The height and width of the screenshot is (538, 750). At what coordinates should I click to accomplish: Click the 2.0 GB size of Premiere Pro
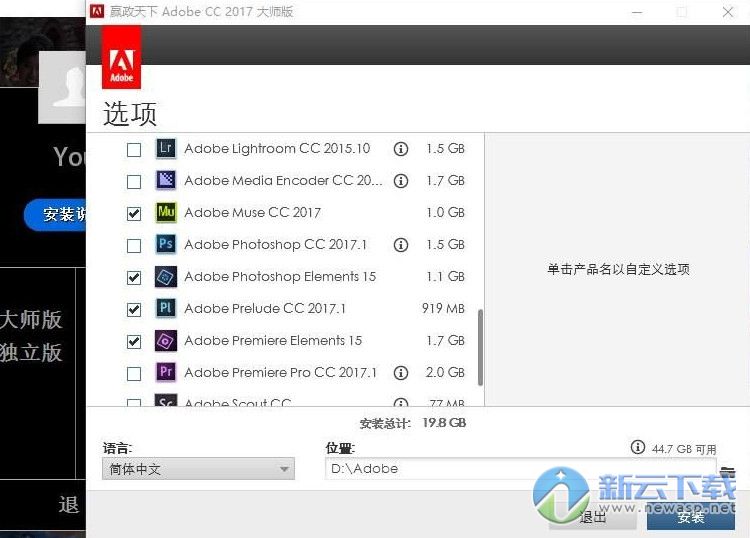point(445,372)
